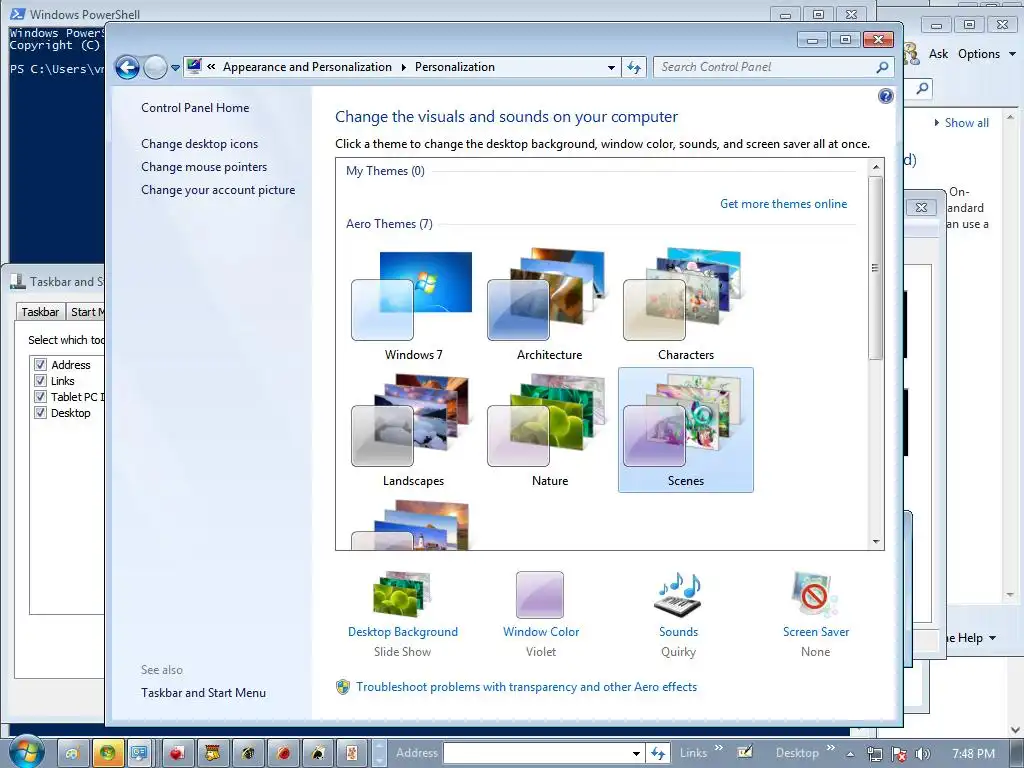This screenshot has width=1024, height=768.
Task: Select the Characters theme
Action: pyautogui.click(x=686, y=306)
